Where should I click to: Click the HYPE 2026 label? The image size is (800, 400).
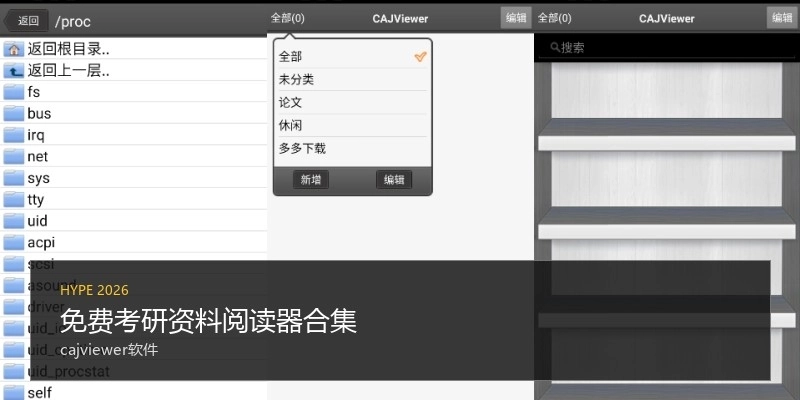pos(94,290)
